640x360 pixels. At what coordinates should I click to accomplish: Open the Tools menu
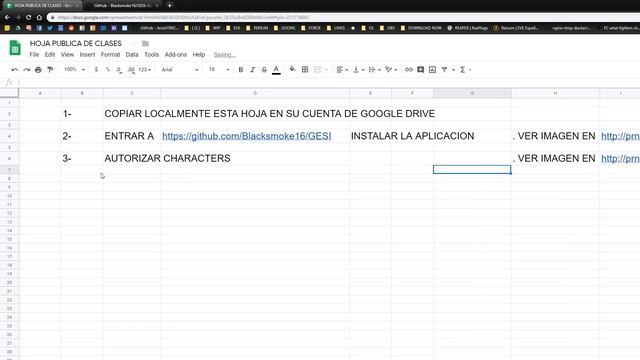[x=151, y=55]
